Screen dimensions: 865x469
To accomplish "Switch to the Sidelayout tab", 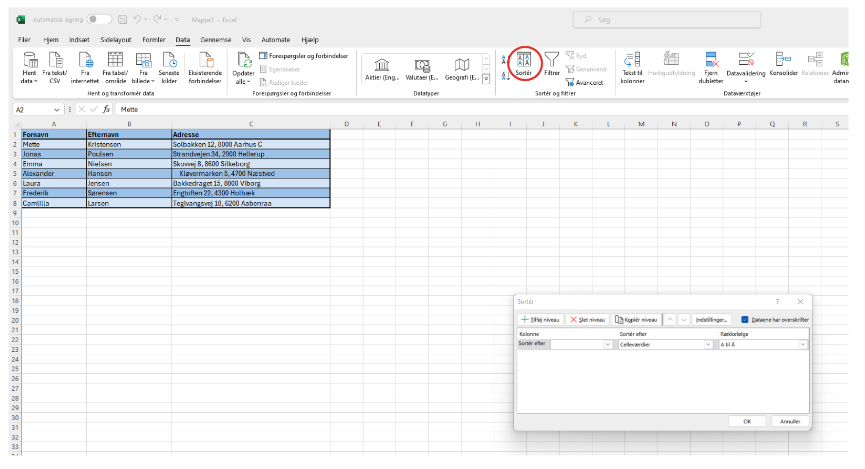I will [116, 40].
